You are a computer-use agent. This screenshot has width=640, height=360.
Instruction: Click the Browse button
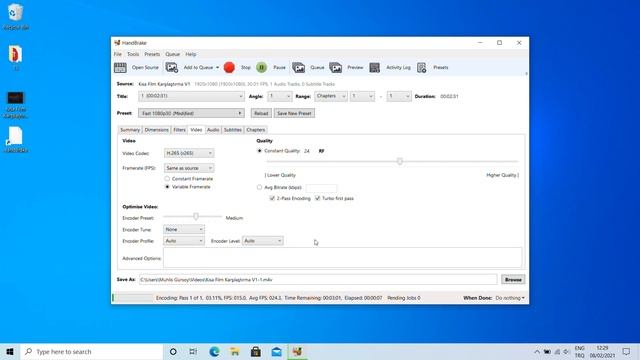513,280
